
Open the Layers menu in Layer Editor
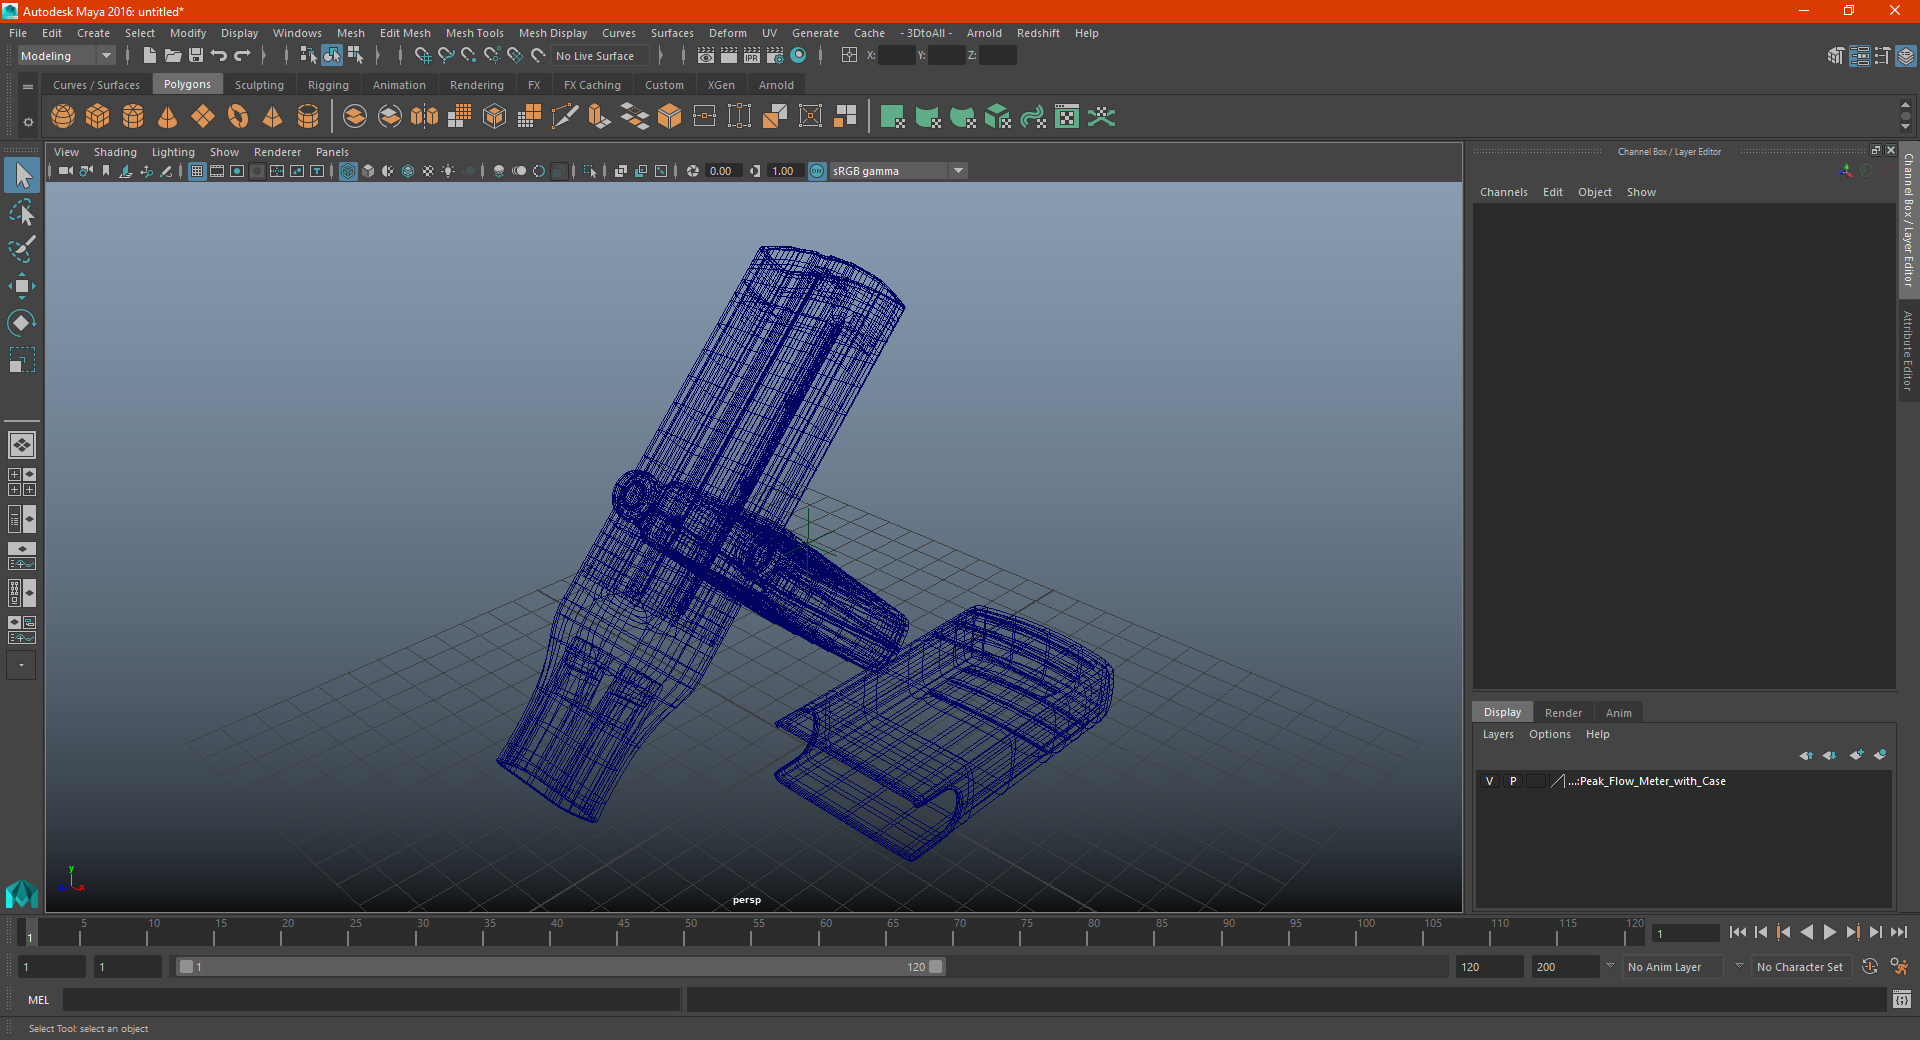point(1498,734)
